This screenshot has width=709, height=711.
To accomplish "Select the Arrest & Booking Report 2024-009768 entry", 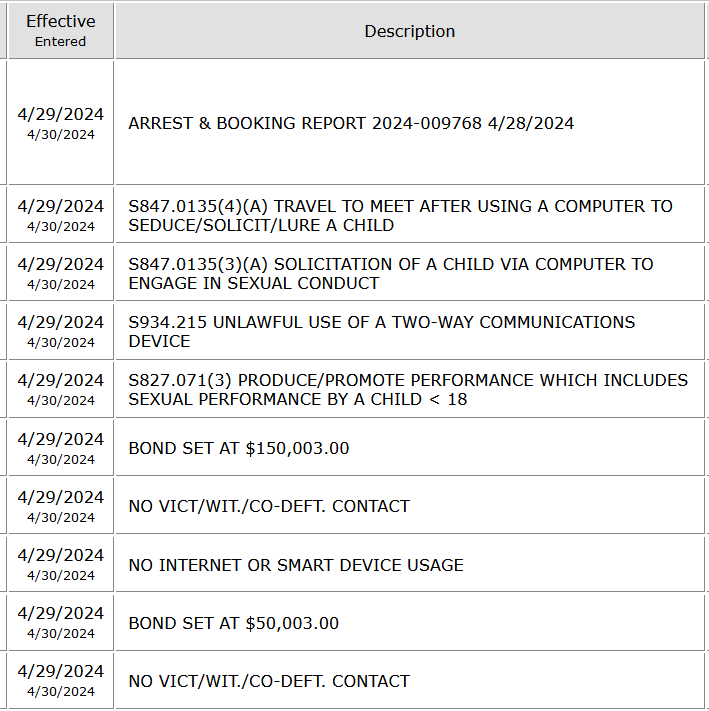I will coord(351,124).
